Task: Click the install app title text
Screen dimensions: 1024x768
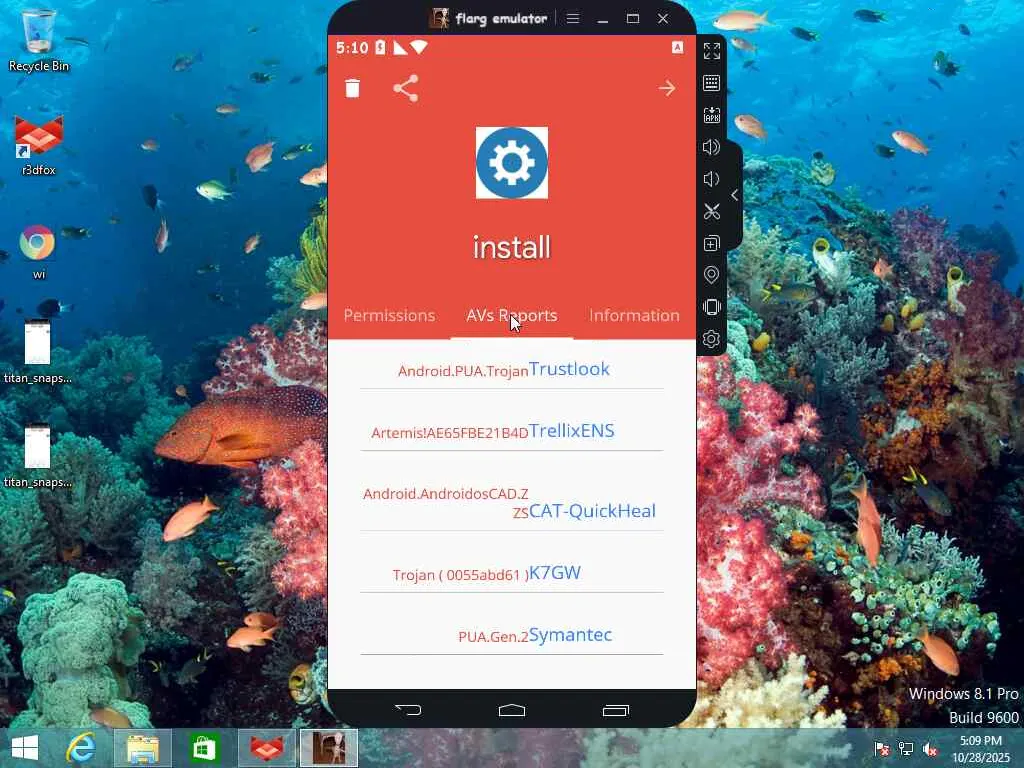Action: (x=511, y=248)
